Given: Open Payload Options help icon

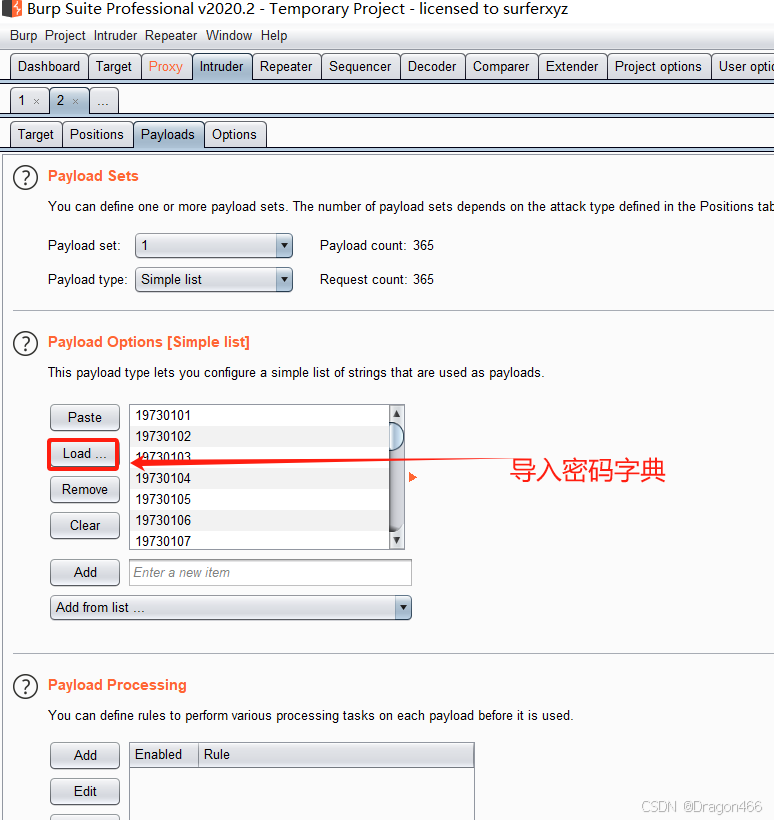Looking at the screenshot, I should (x=25, y=344).
